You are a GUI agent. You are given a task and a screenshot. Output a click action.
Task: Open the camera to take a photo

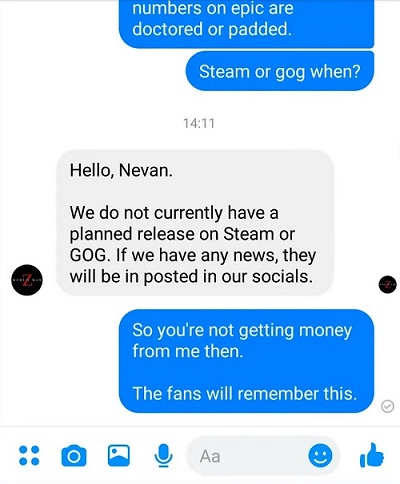coord(74,456)
